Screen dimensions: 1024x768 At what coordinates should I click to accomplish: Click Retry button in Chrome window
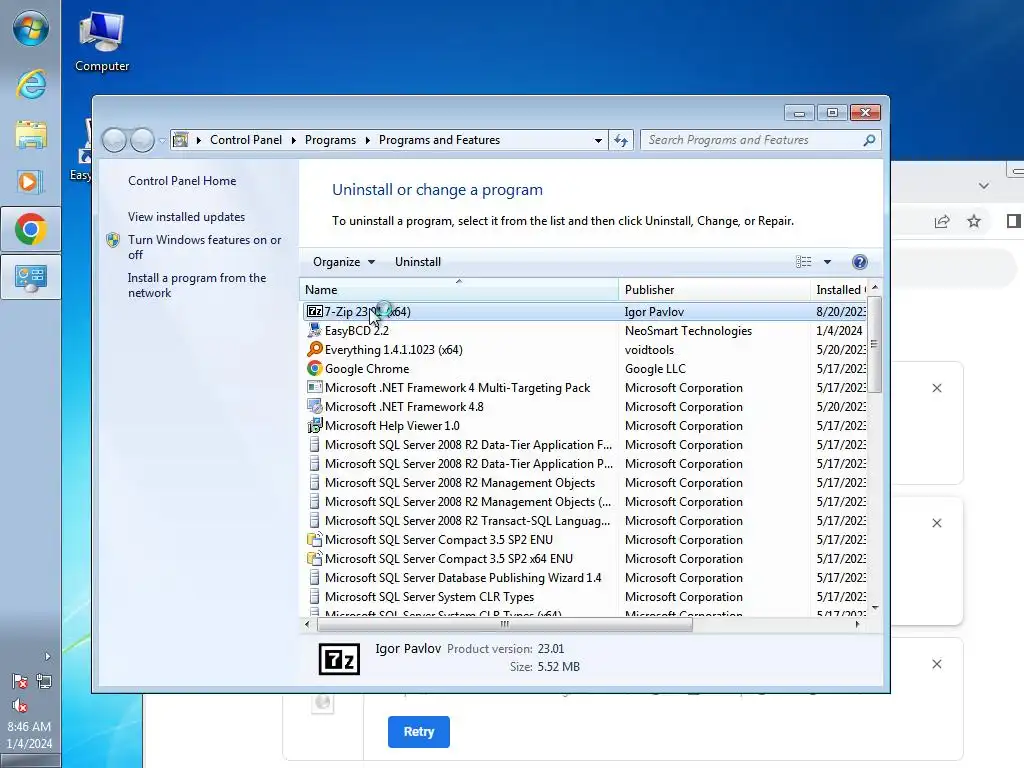click(419, 731)
